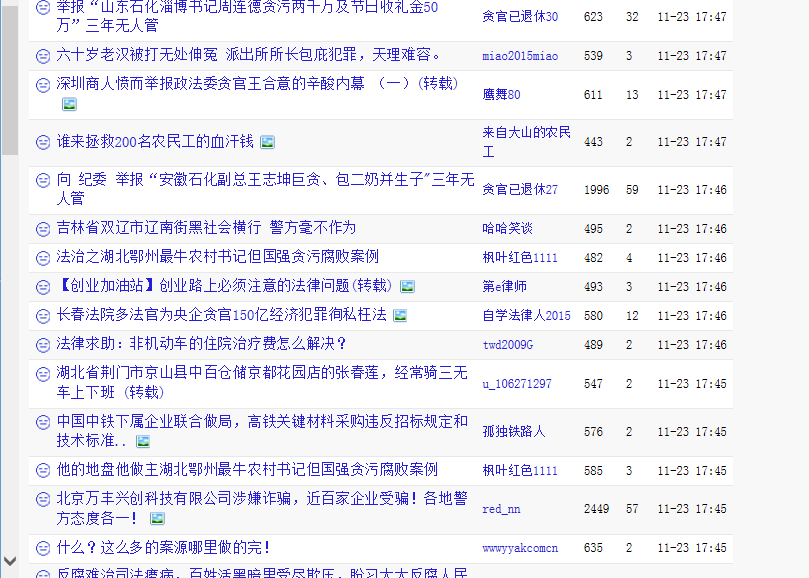Click image icon after 方态度各一！ text

click(x=157, y=519)
